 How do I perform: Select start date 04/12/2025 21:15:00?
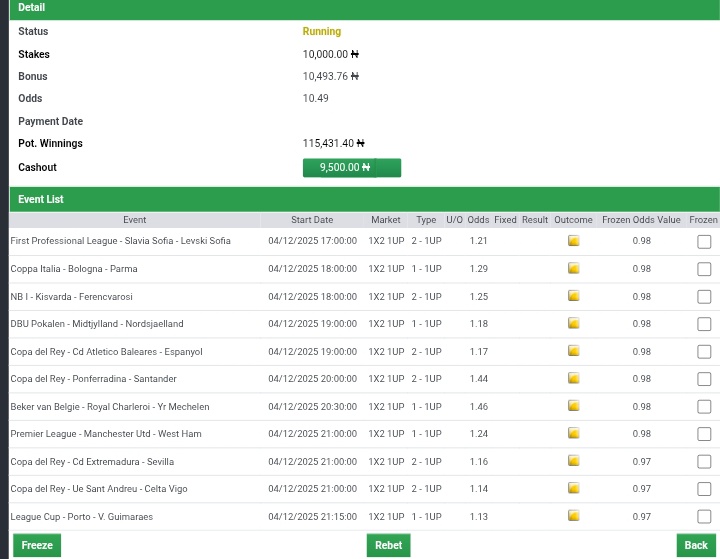(x=313, y=517)
